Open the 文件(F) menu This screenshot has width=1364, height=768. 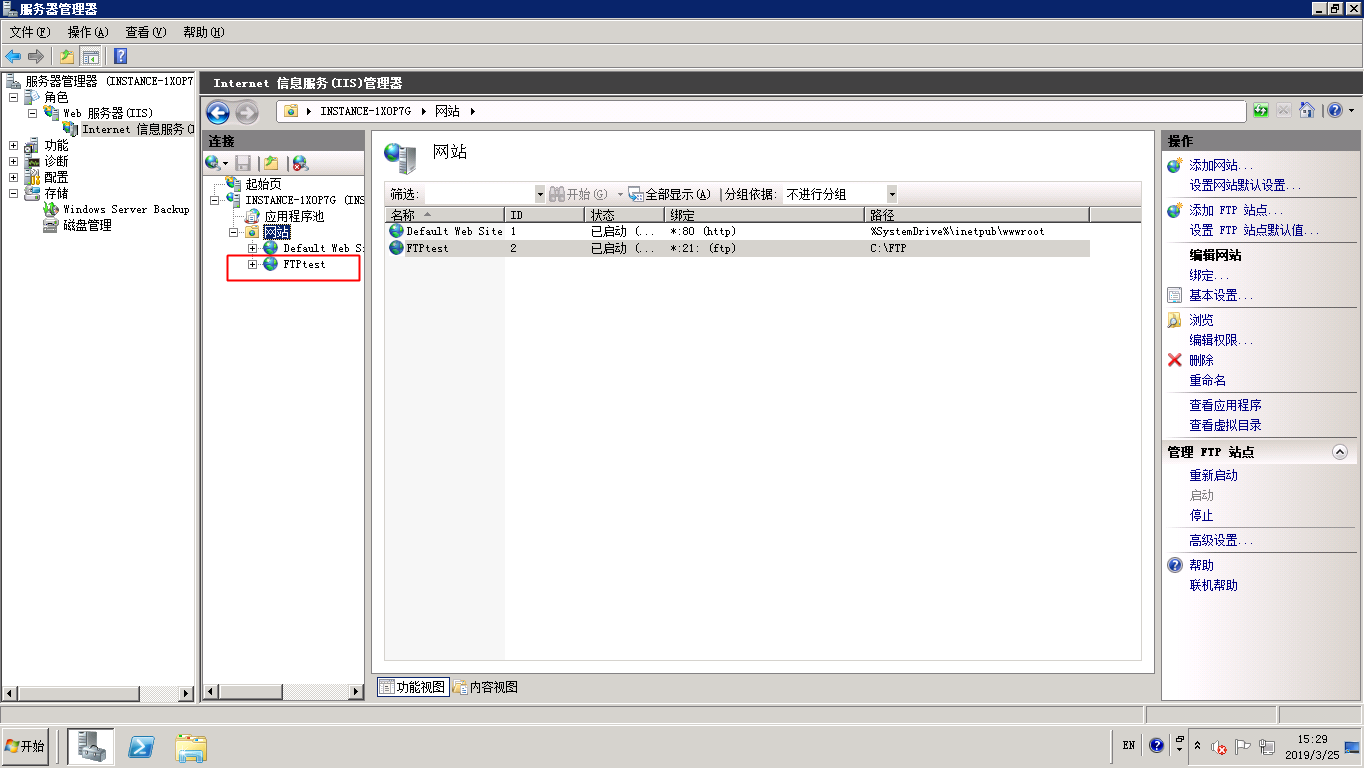pos(30,32)
